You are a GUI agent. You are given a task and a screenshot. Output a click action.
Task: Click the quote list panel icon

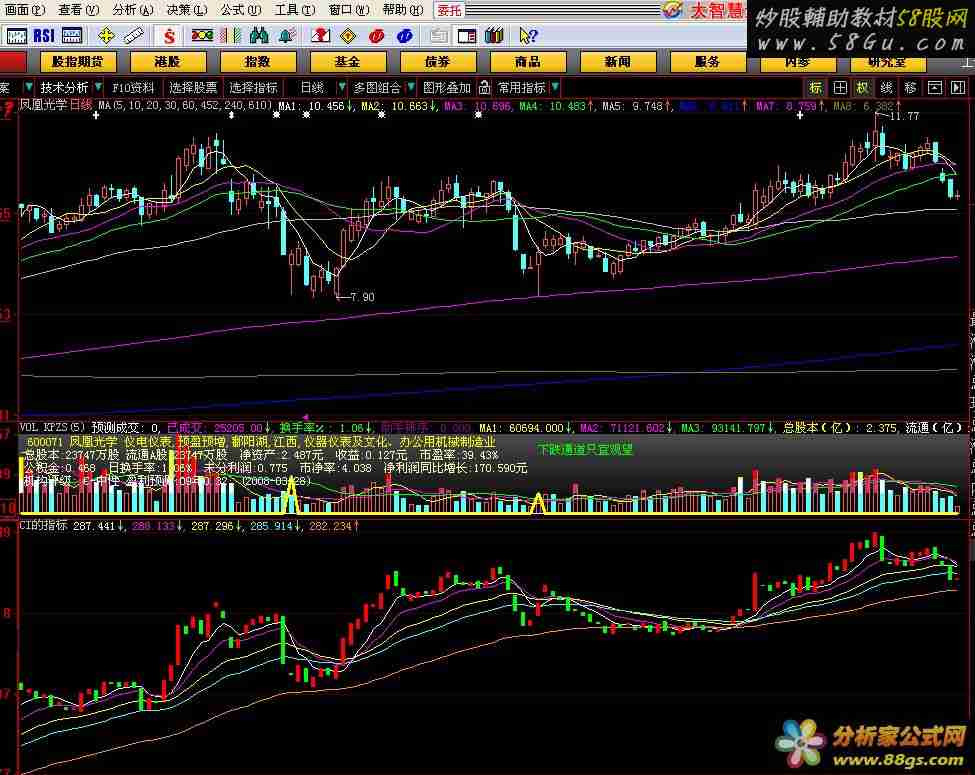coord(72,36)
